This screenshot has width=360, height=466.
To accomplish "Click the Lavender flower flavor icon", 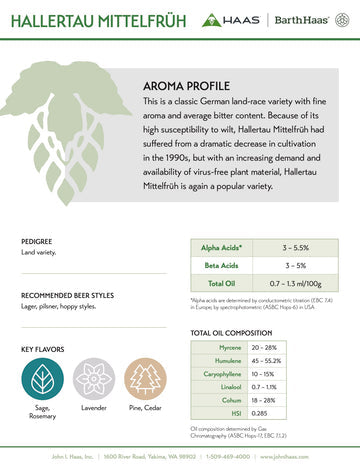I will (94, 379).
